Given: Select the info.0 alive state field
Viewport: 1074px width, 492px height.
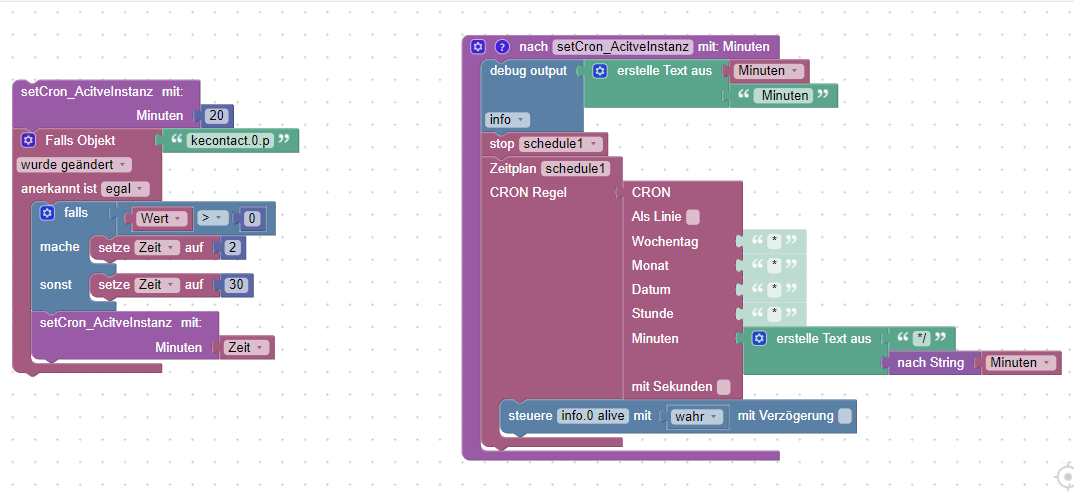Looking at the screenshot, I should pyautogui.click(x=593, y=415).
